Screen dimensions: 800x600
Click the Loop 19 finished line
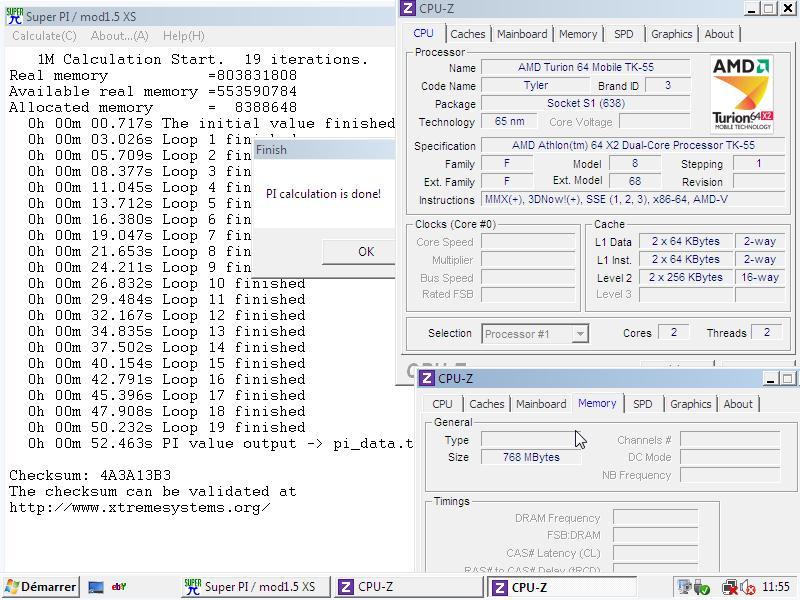[x=167, y=428]
